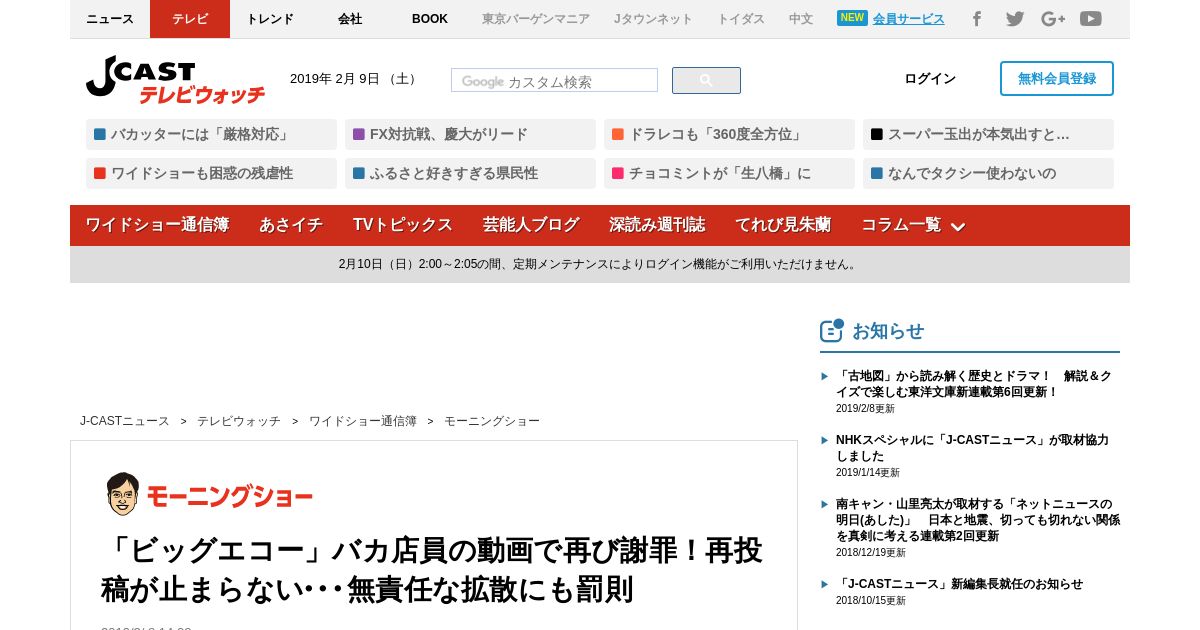This screenshot has height=630, width=1200.
Task: Click the blue square beside バカッターには「厳格対応」
Action: pyautogui.click(x=100, y=134)
